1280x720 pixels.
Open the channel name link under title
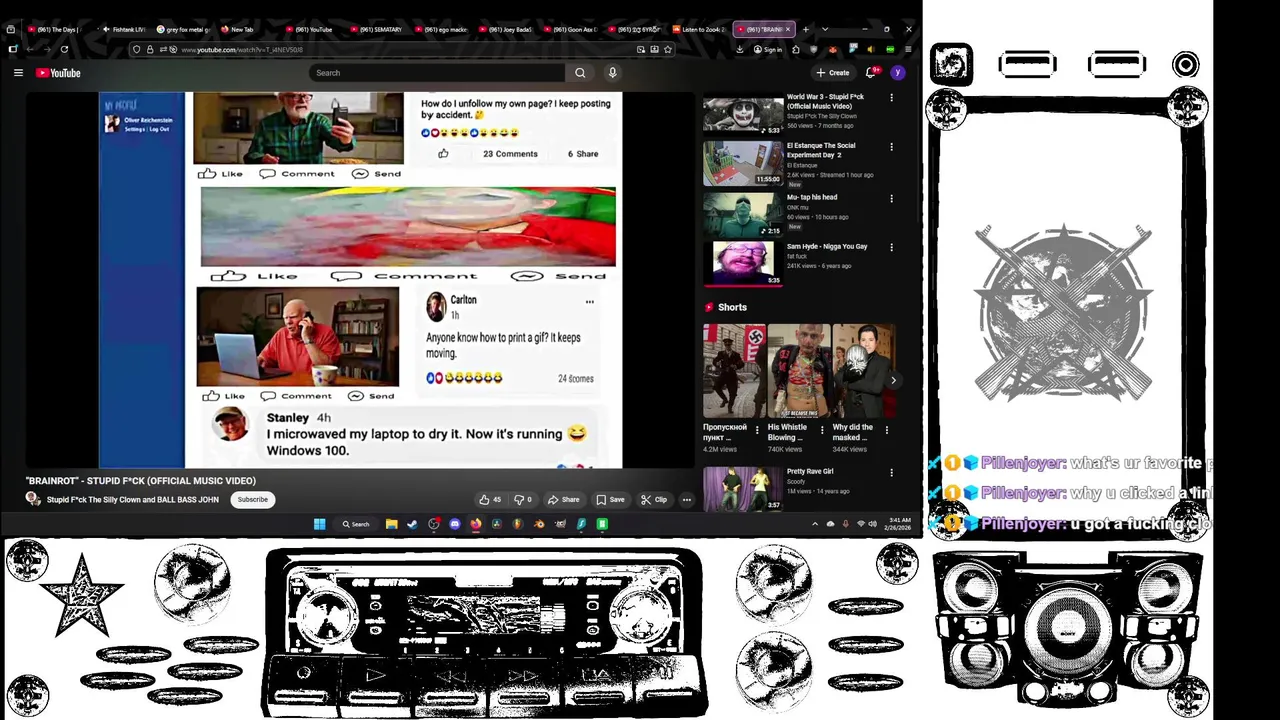(132, 499)
